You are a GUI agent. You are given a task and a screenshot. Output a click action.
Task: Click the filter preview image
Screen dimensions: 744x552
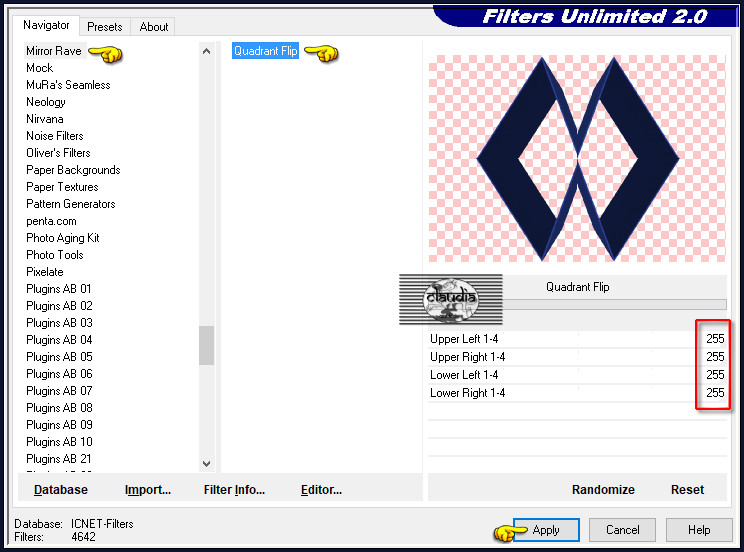click(x=577, y=159)
